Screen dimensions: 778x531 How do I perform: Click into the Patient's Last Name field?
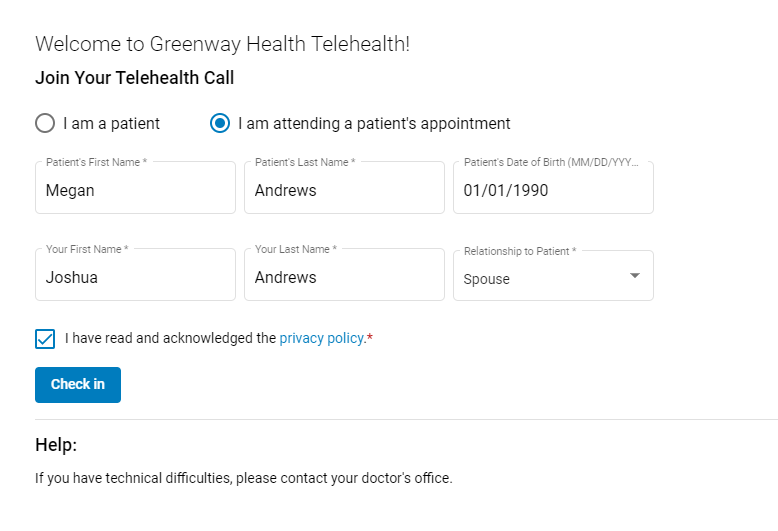(x=344, y=188)
